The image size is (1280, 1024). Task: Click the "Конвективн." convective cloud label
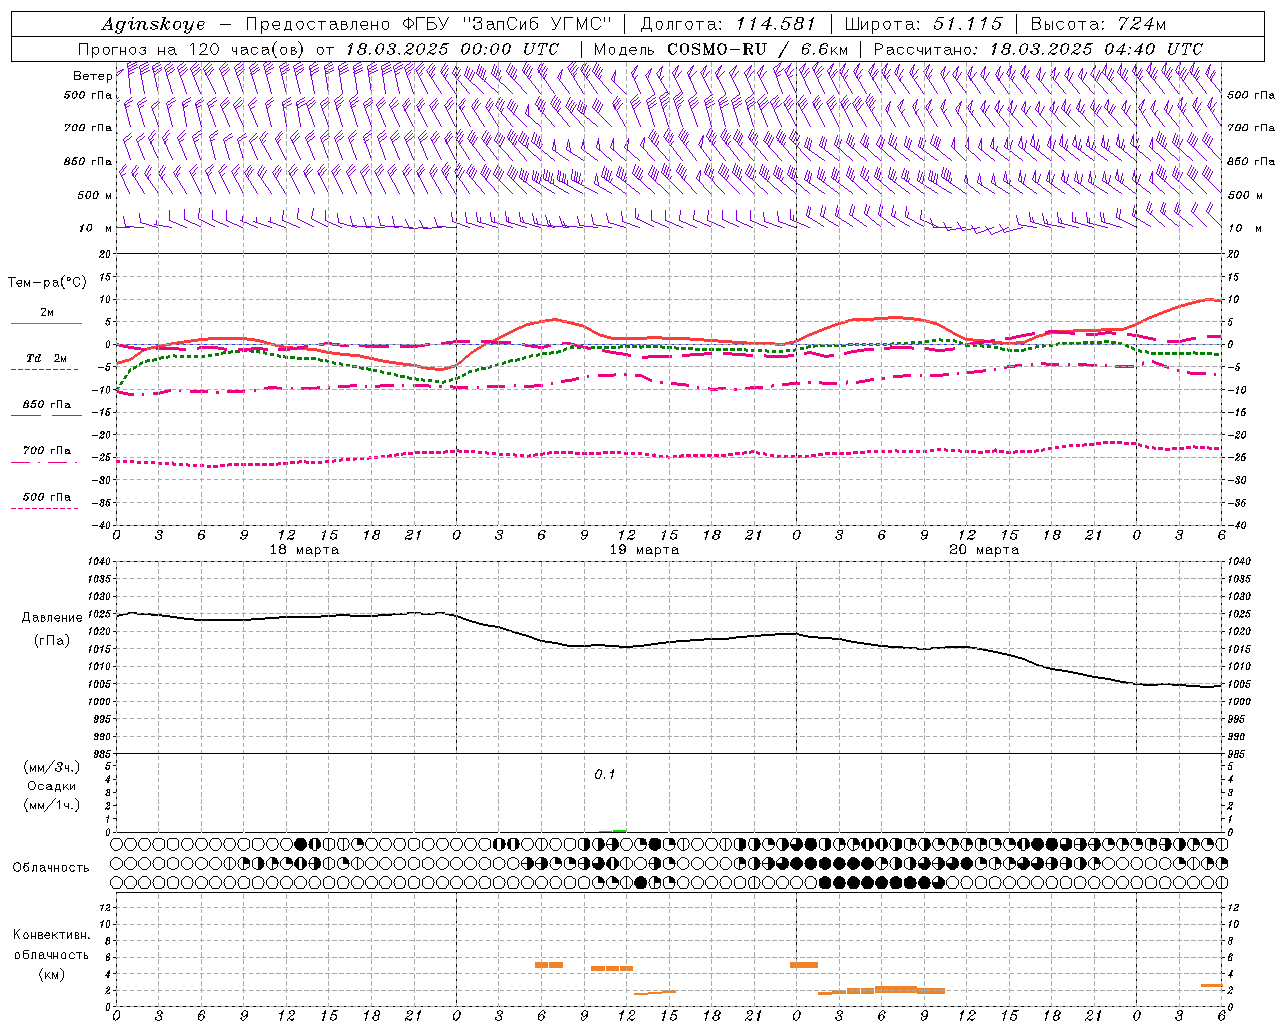52,935
